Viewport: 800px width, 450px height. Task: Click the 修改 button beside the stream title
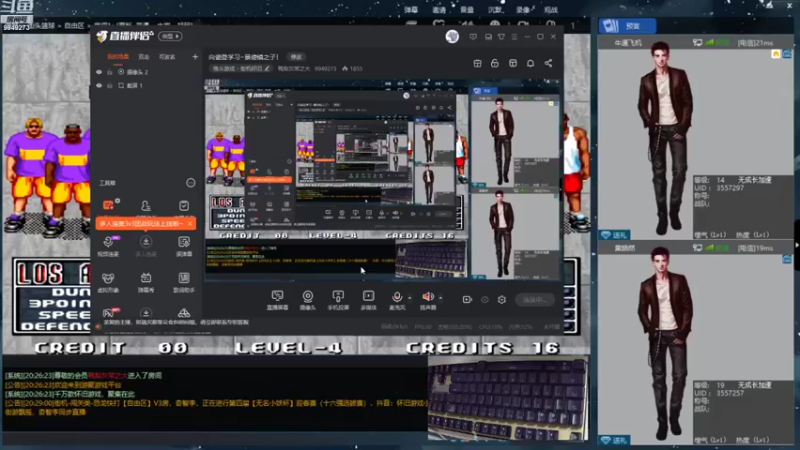coord(296,57)
